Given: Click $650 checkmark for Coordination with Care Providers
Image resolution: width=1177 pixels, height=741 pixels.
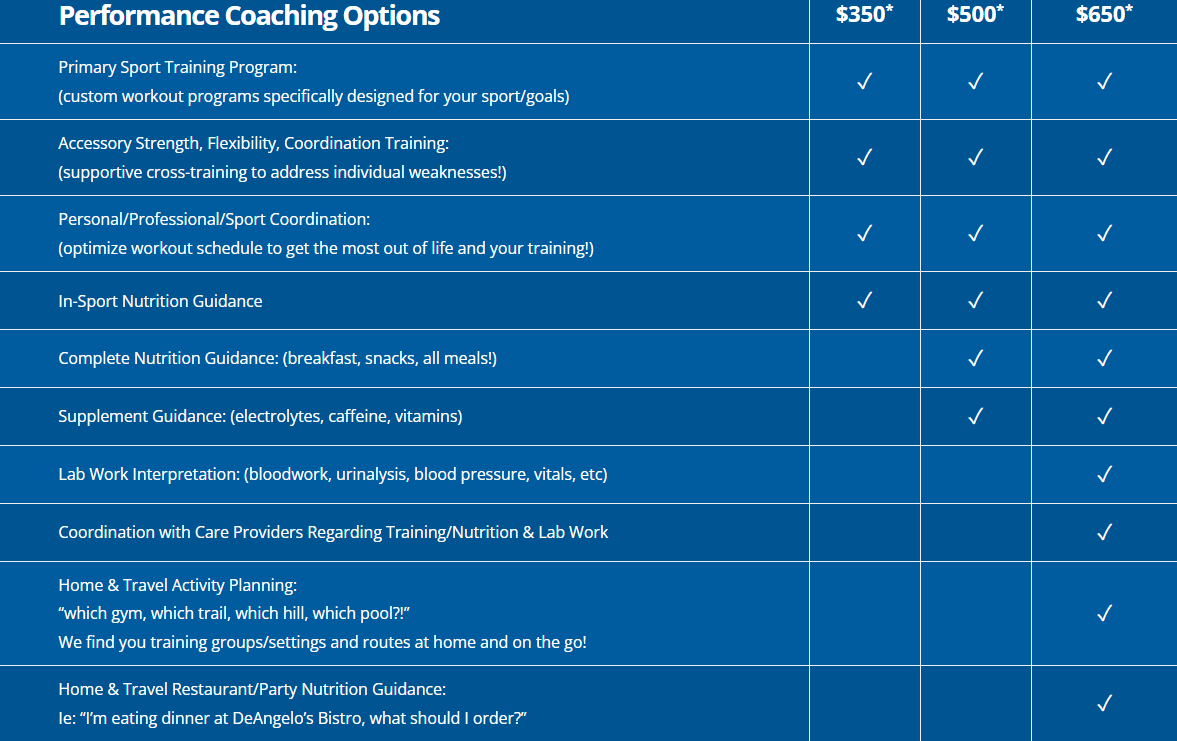Looking at the screenshot, I should coord(1104,532).
